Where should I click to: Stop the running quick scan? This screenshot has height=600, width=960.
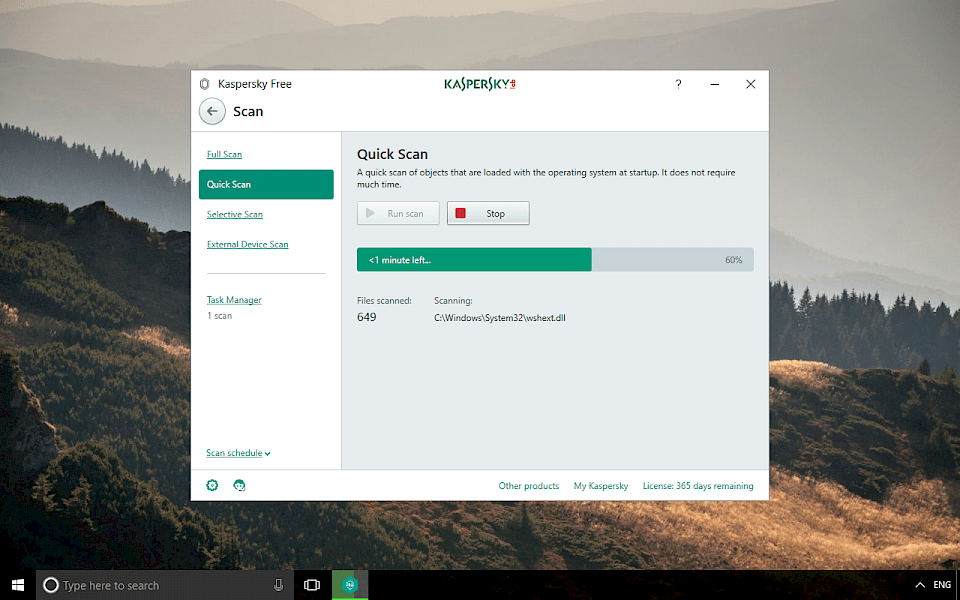click(488, 213)
